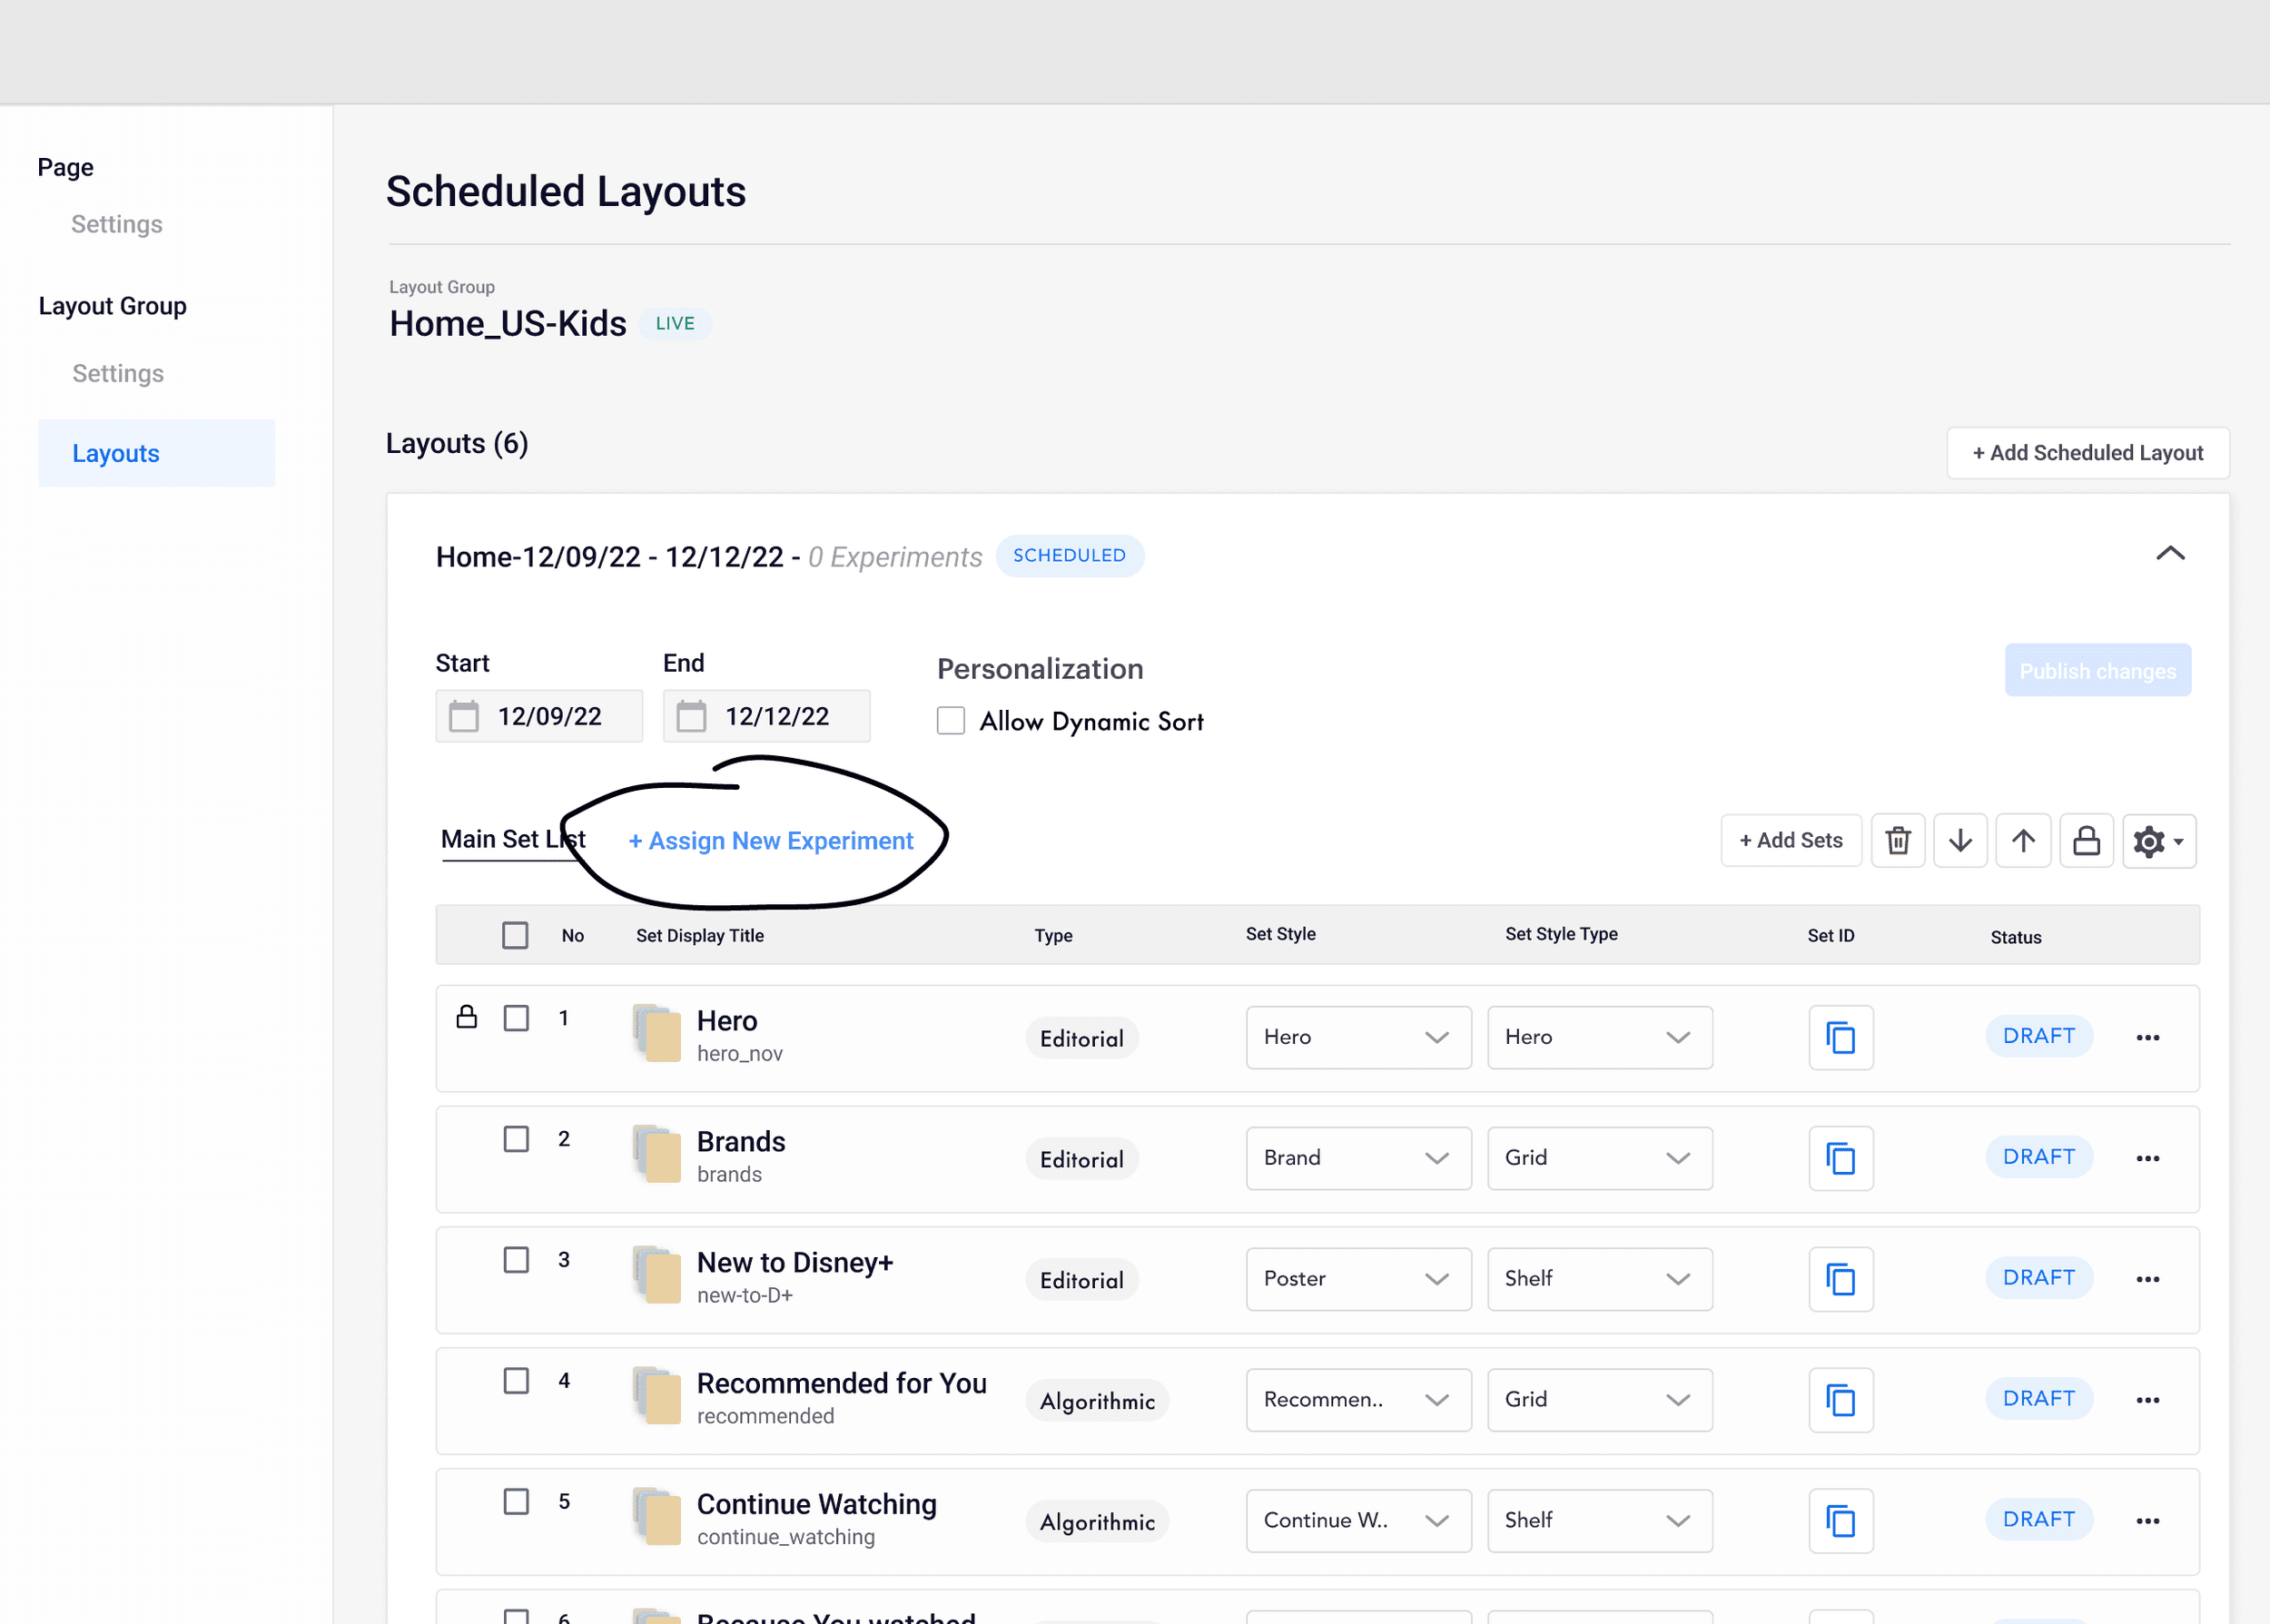
Task: Open Set Style dropdown for Brands row
Action: (1357, 1158)
